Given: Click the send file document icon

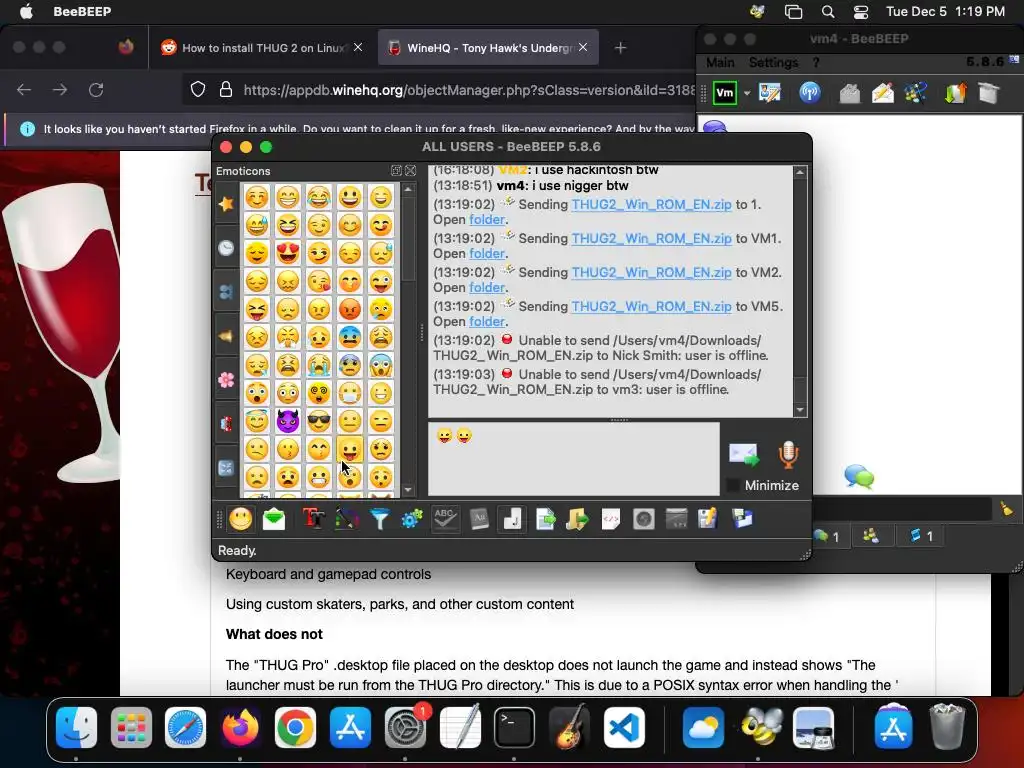Looking at the screenshot, I should pyautogui.click(x=545, y=519).
